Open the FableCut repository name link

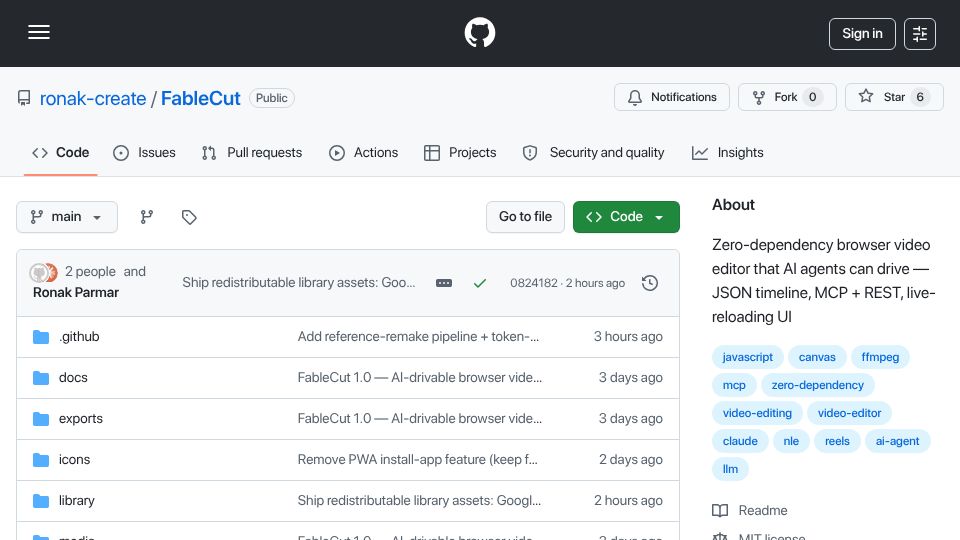click(201, 99)
